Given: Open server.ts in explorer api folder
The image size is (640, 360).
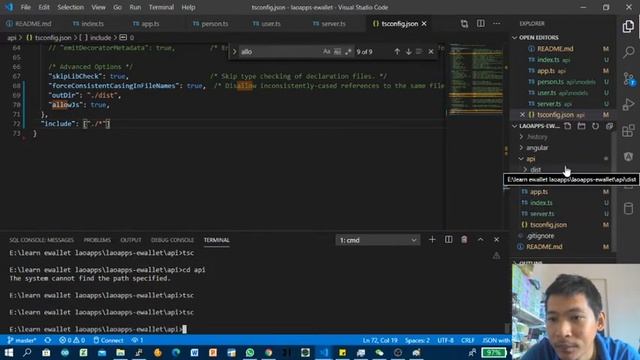Looking at the screenshot, I should point(542,213).
